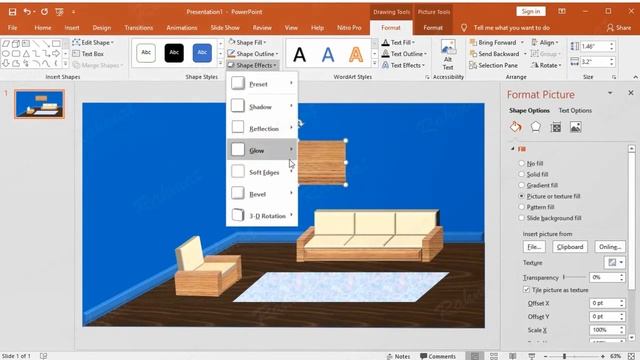The width and height of the screenshot is (640, 360).
Task: Click the File... button to insert picture
Action: [534, 247]
